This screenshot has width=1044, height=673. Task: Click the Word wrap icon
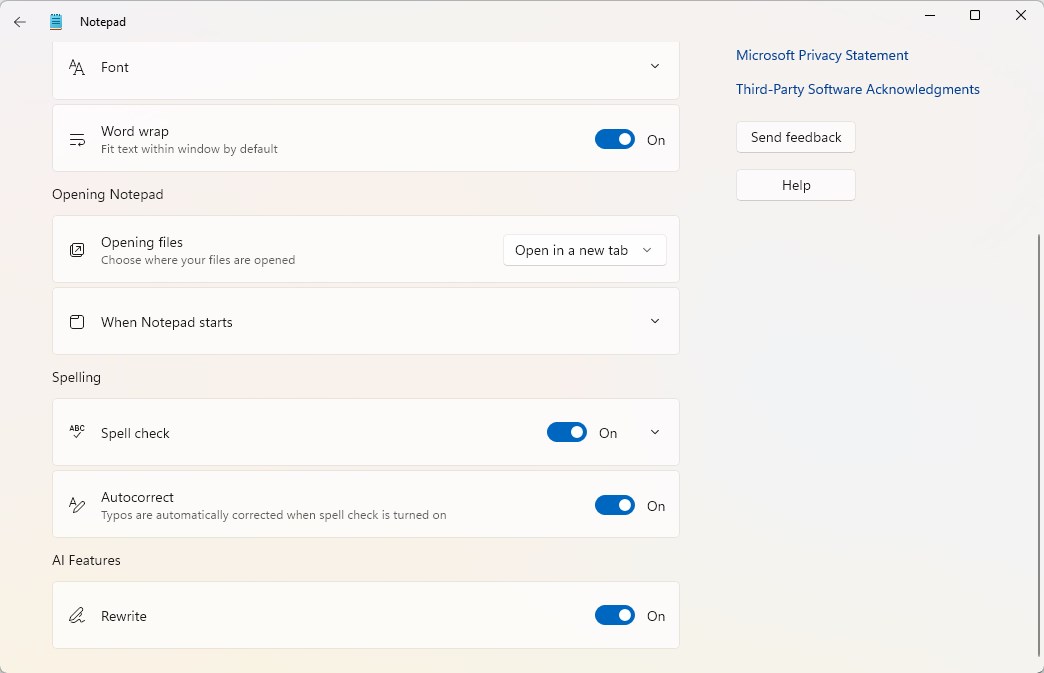click(x=77, y=140)
